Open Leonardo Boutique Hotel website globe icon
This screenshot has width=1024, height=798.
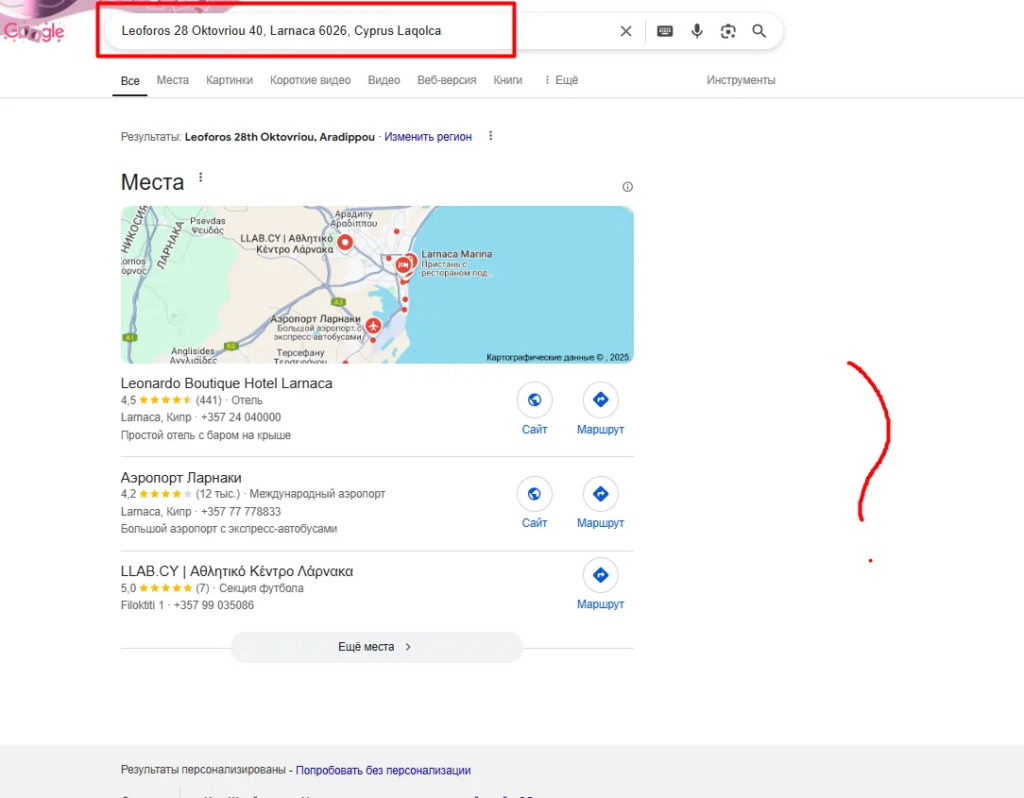534,400
